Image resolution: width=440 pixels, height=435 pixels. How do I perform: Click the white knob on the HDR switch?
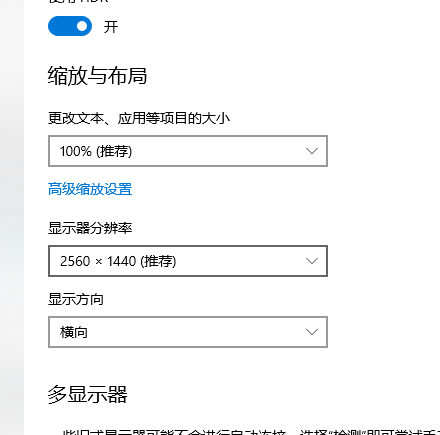click(82, 26)
